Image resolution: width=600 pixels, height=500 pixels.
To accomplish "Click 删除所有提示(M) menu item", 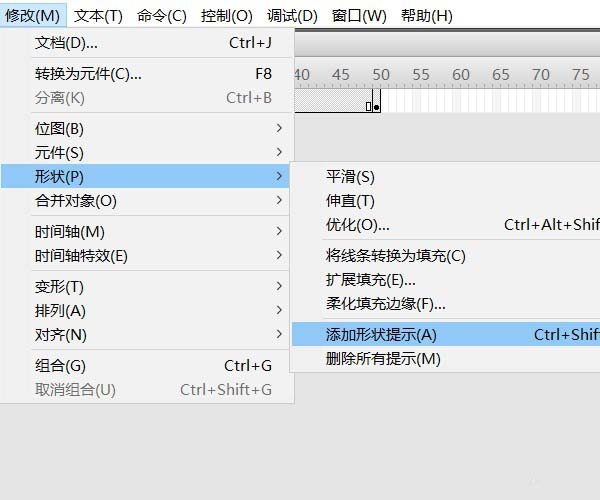I will [446, 358].
